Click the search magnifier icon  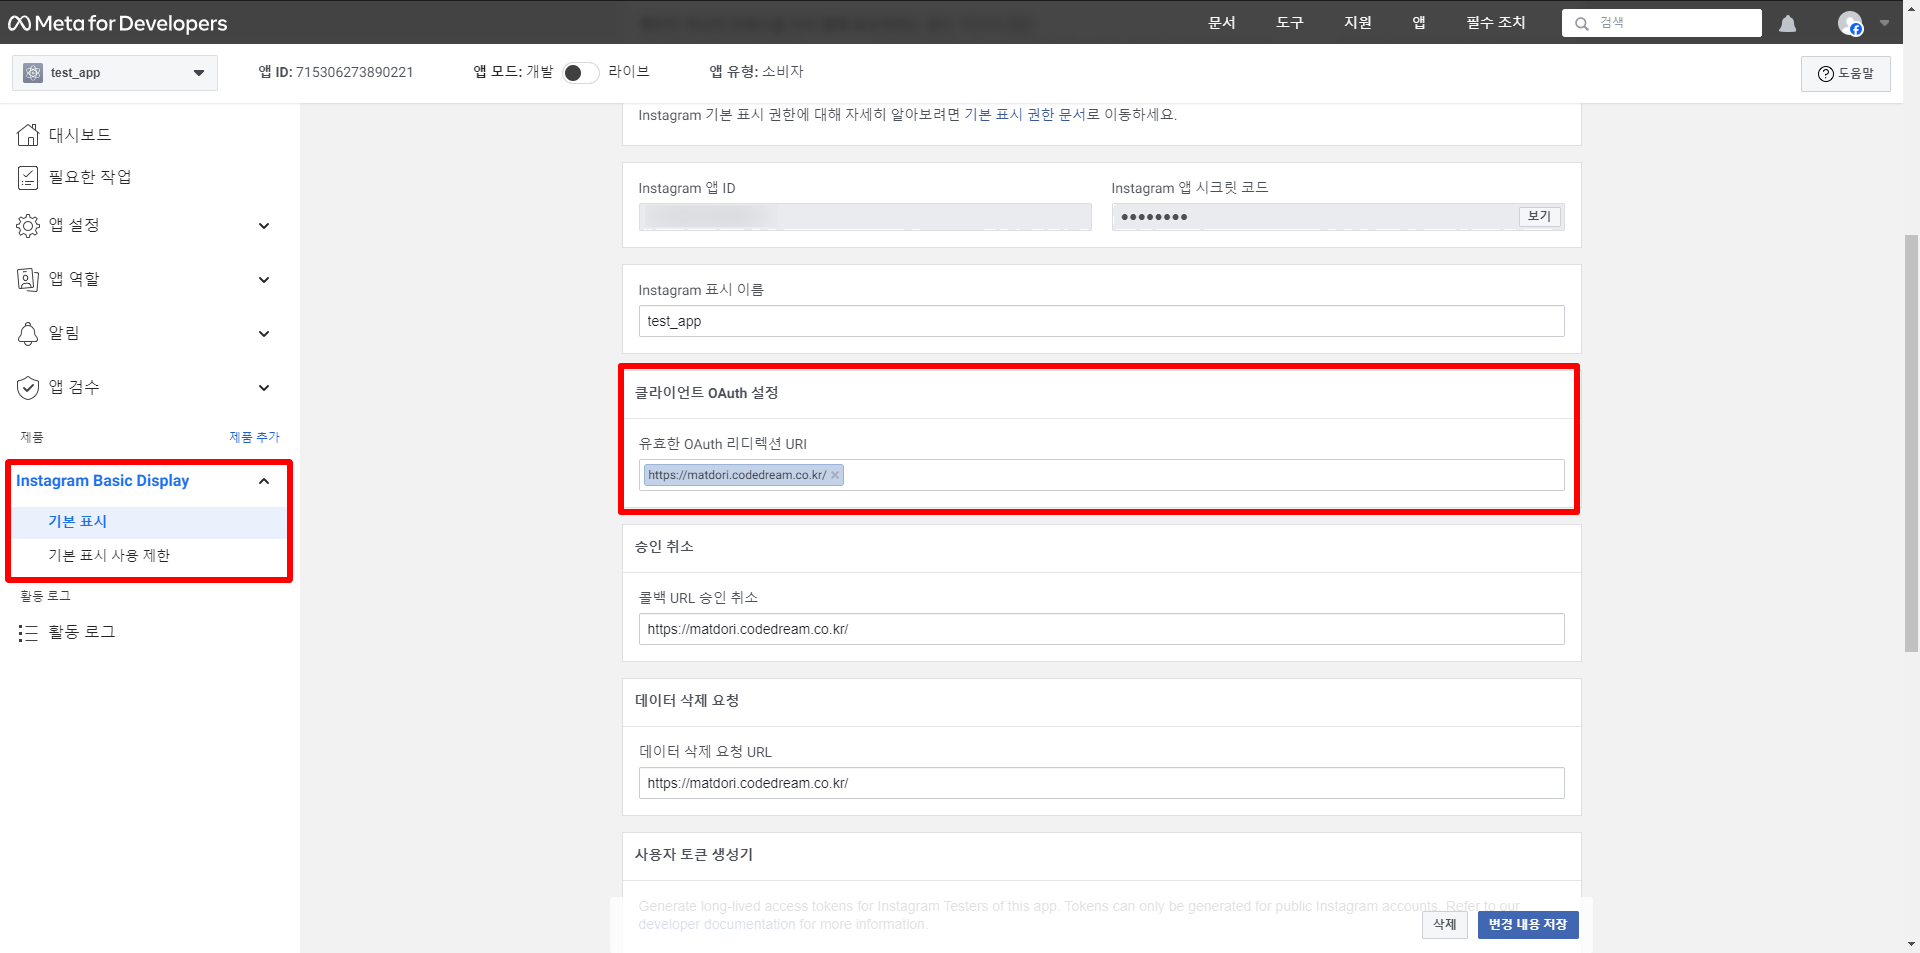click(1582, 23)
